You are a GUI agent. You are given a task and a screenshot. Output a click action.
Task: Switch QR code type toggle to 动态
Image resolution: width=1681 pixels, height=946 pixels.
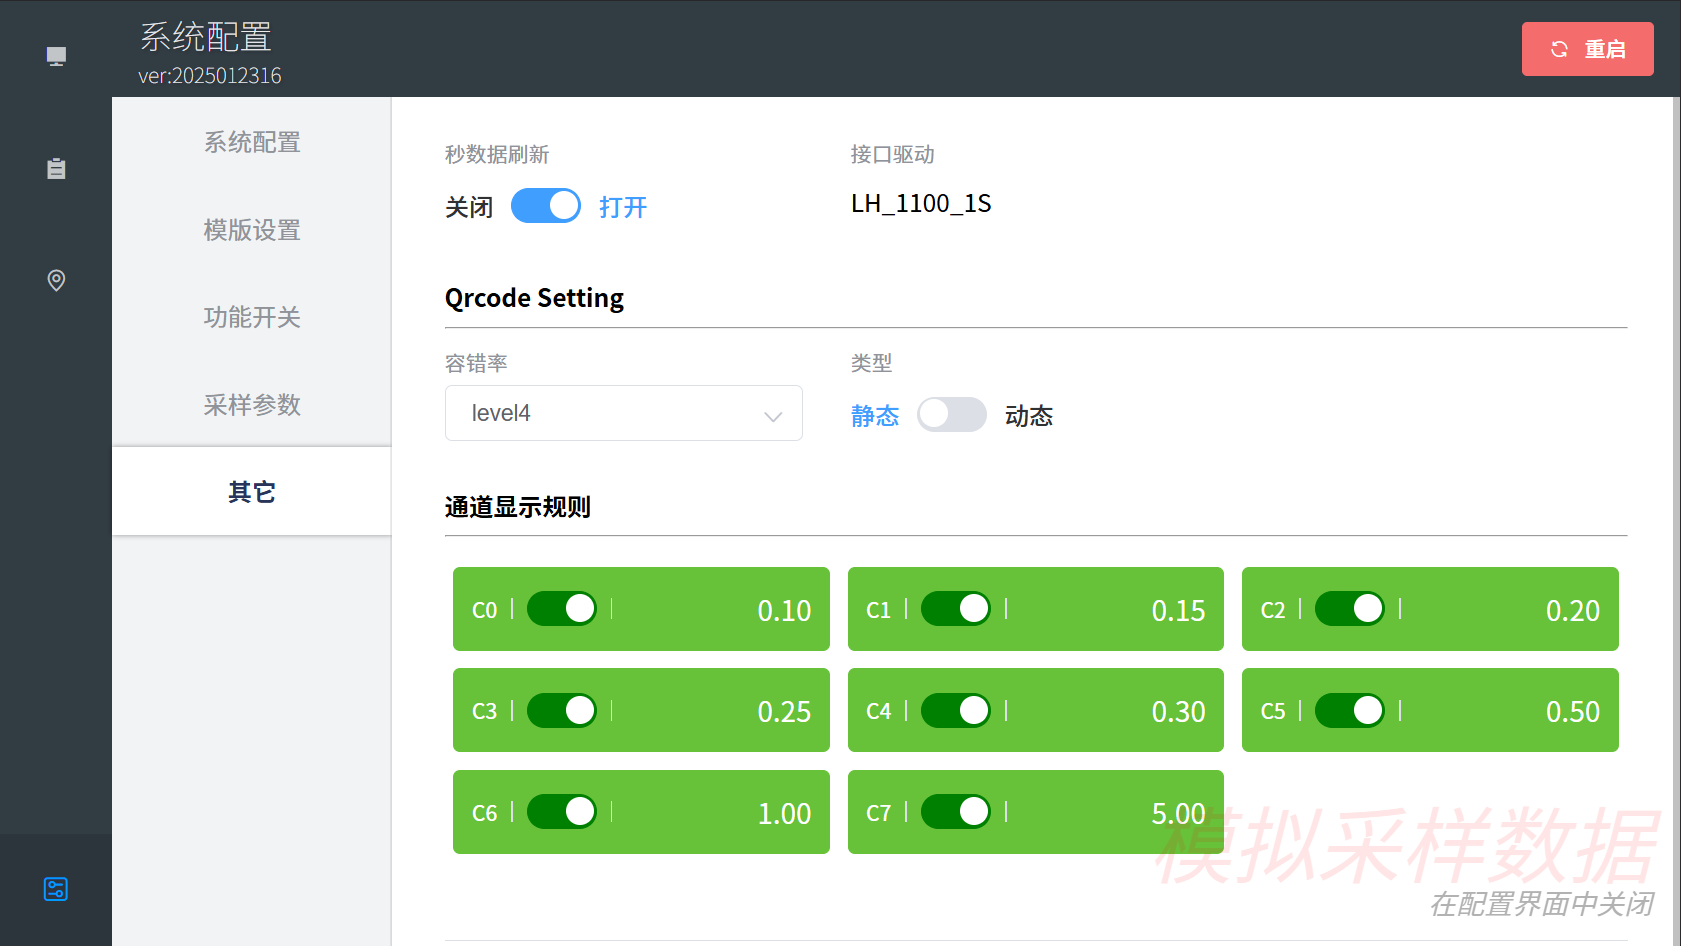click(x=951, y=414)
